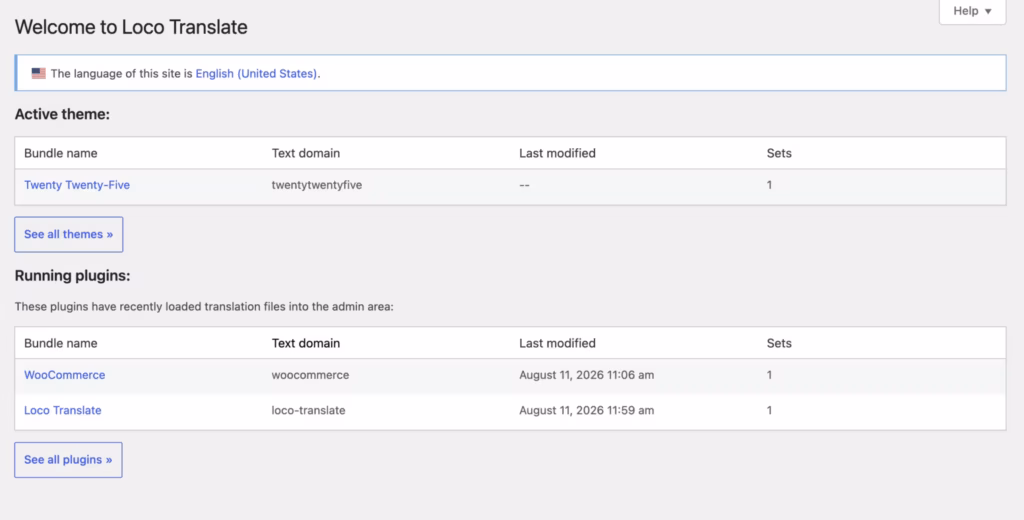Click Last modified header in Running plugins table
This screenshot has height=520, width=1024.
557,344
